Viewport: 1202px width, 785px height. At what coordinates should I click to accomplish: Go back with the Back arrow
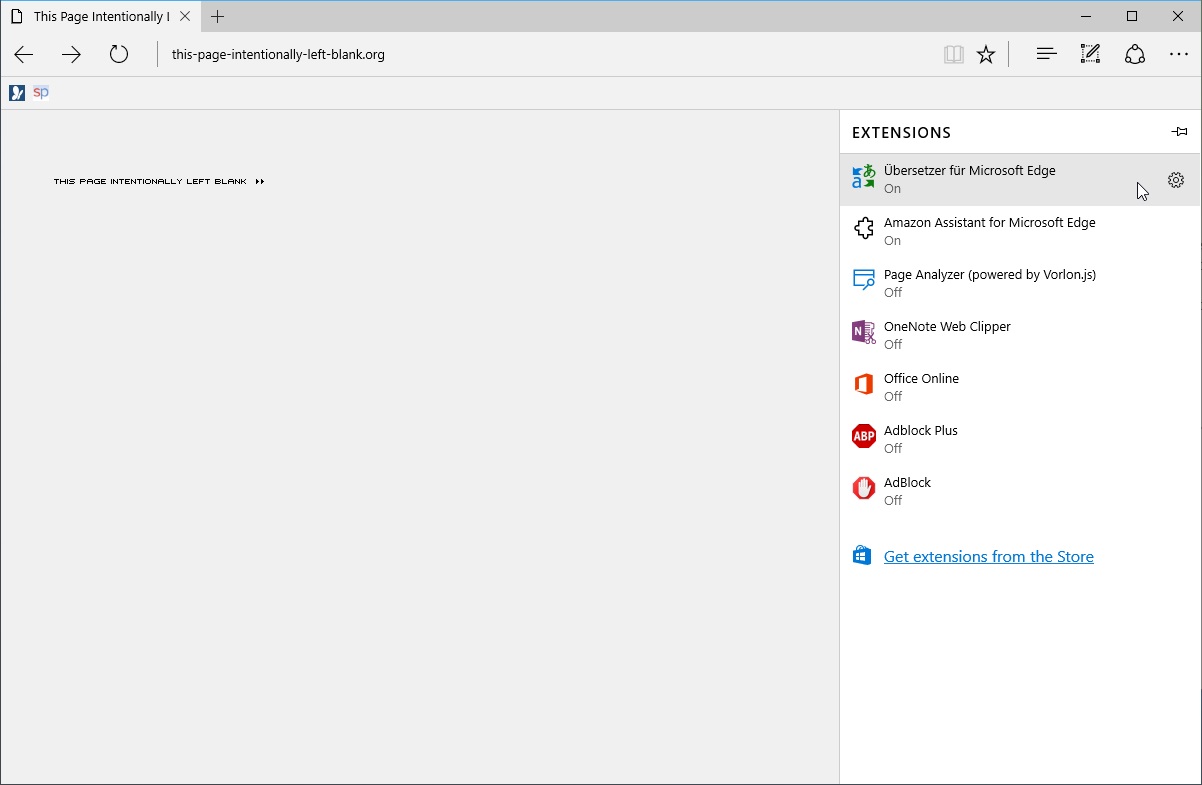[24, 55]
